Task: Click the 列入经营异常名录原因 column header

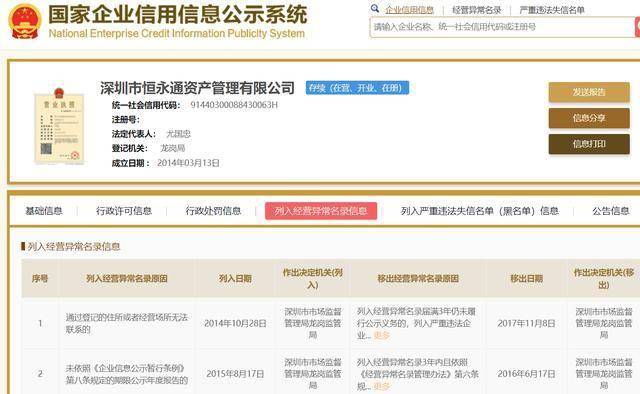Action: (127, 278)
